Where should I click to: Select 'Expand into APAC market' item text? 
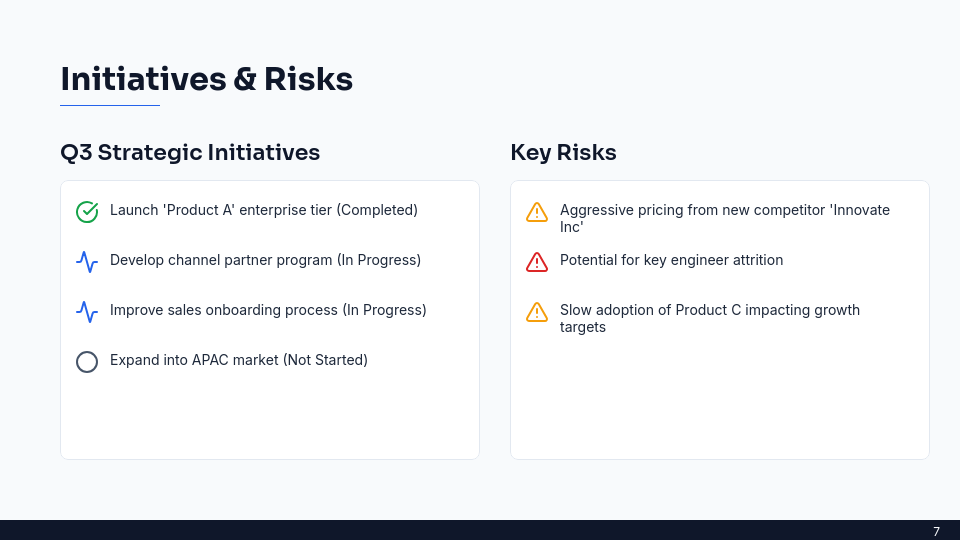pyautogui.click(x=238, y=360)
